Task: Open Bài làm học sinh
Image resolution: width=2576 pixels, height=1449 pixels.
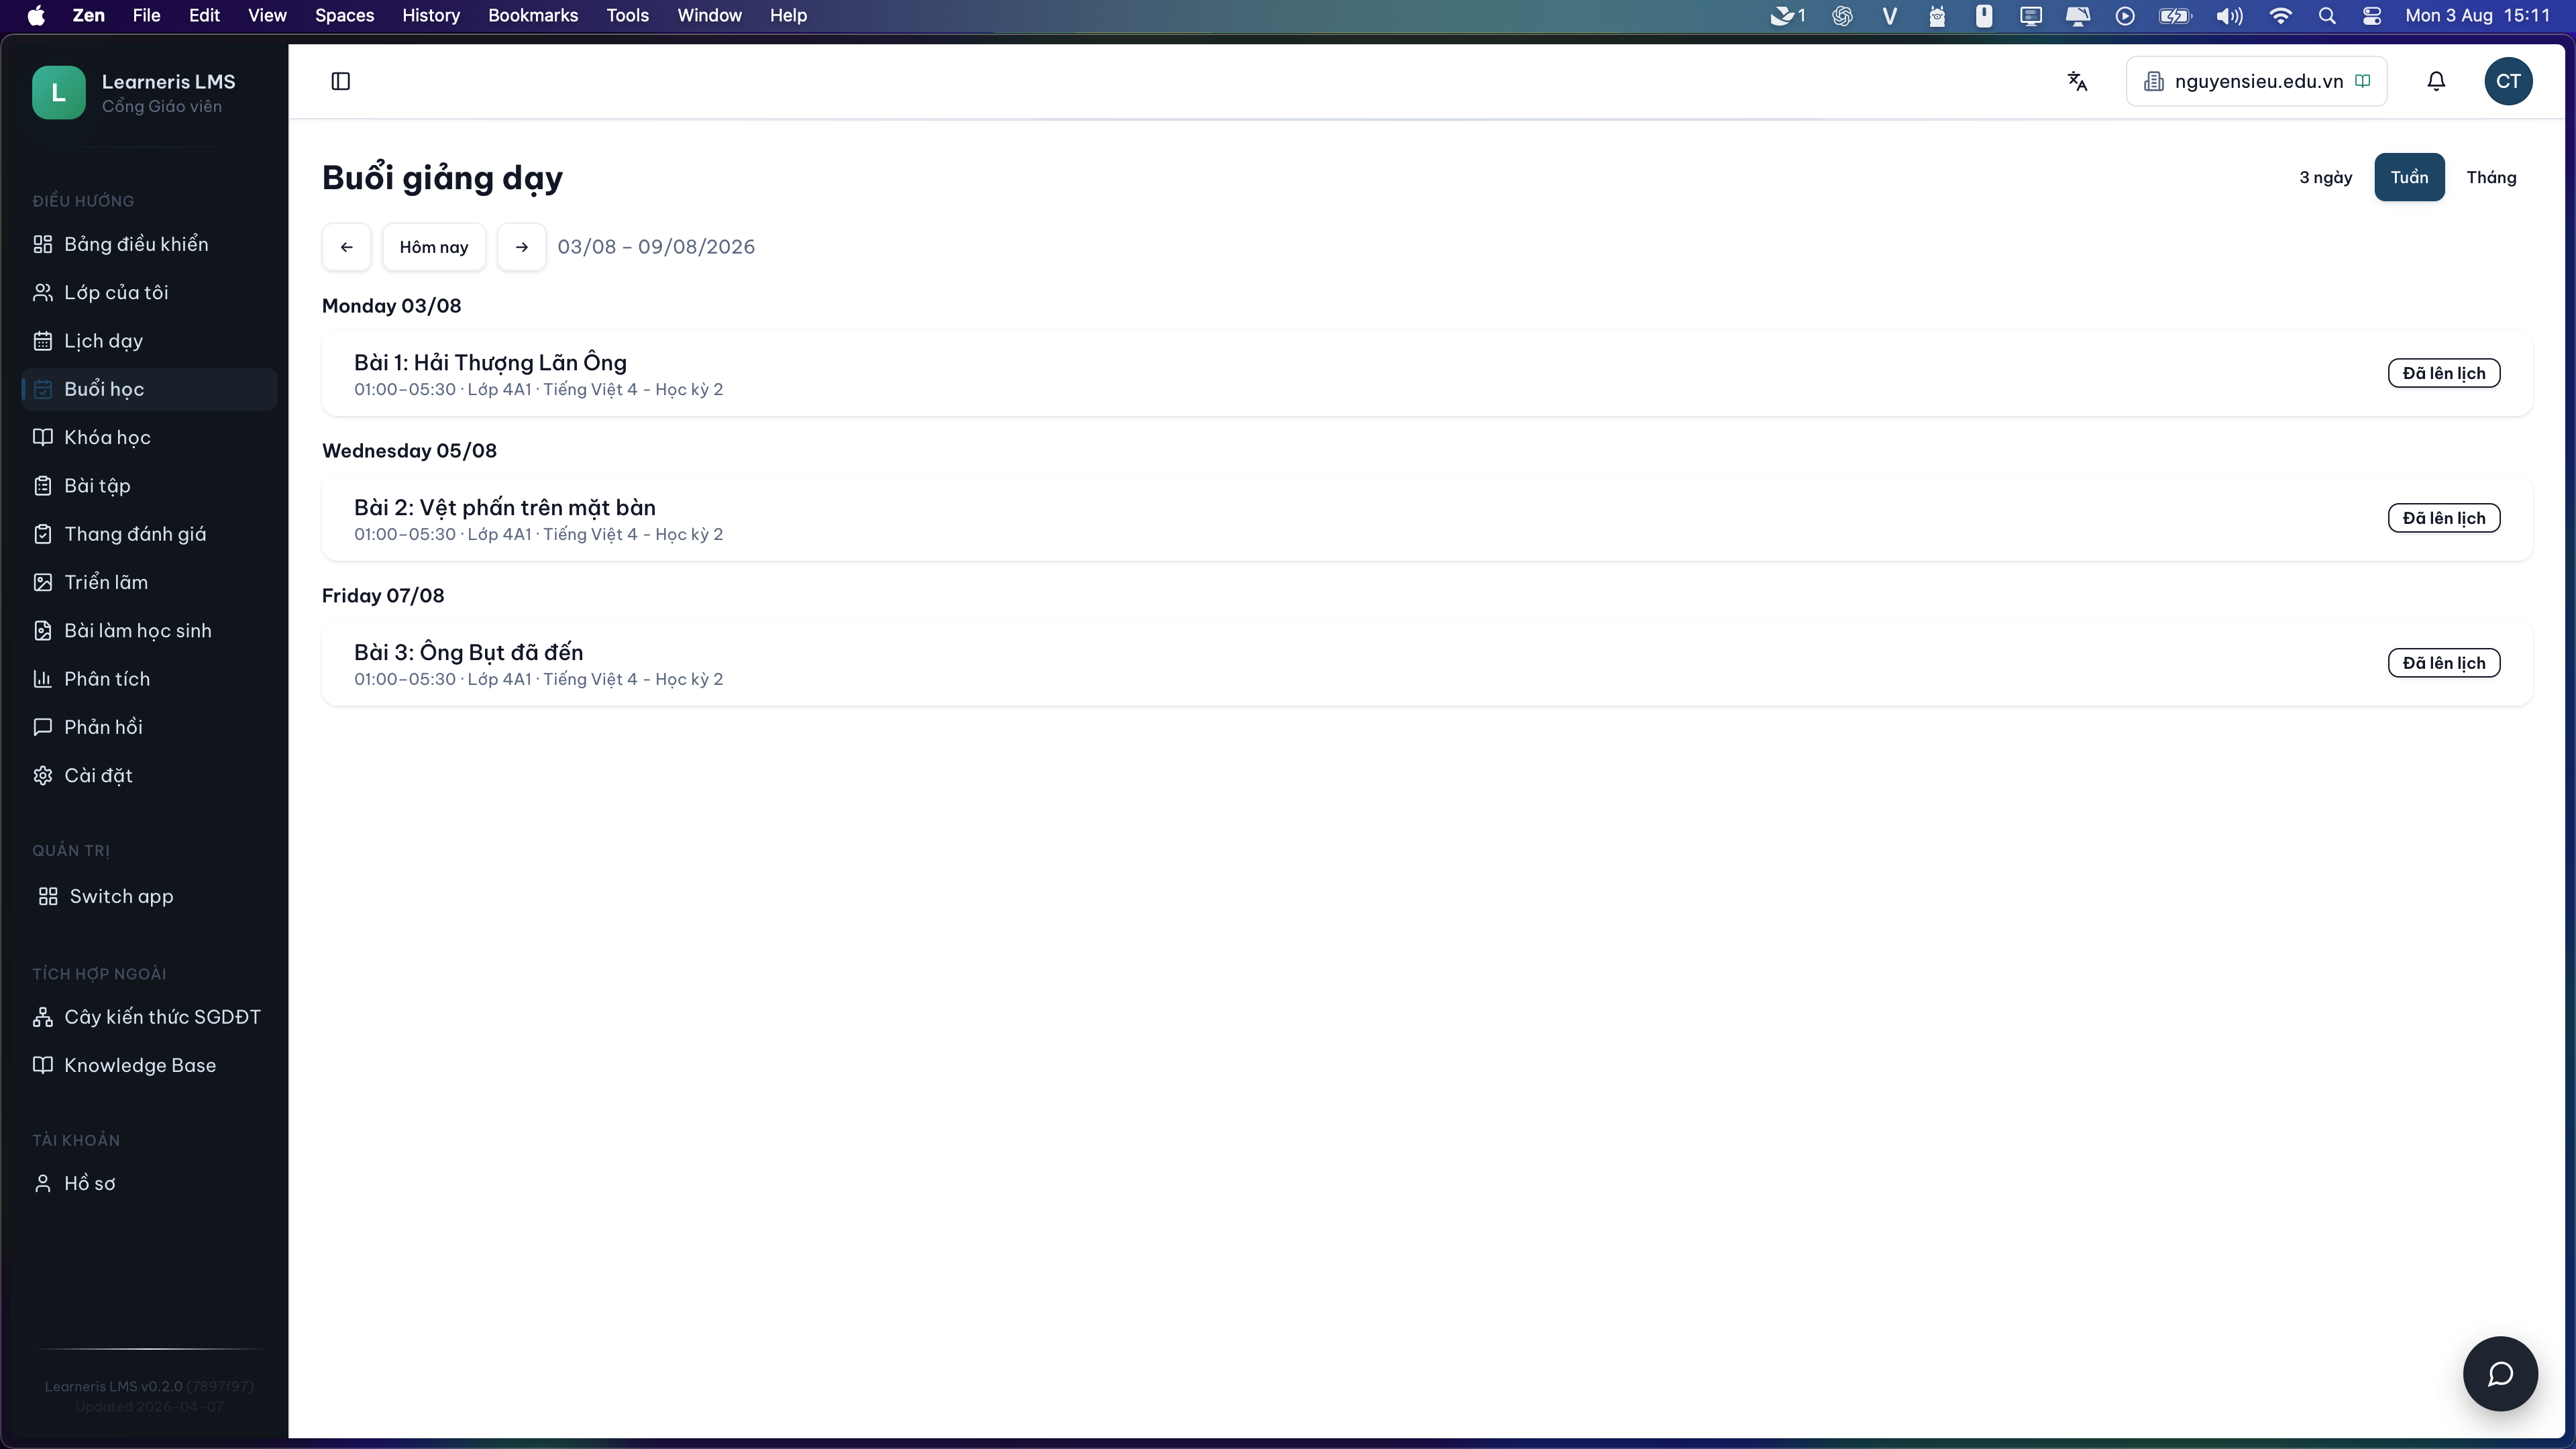Action: (x=150, y=630)
